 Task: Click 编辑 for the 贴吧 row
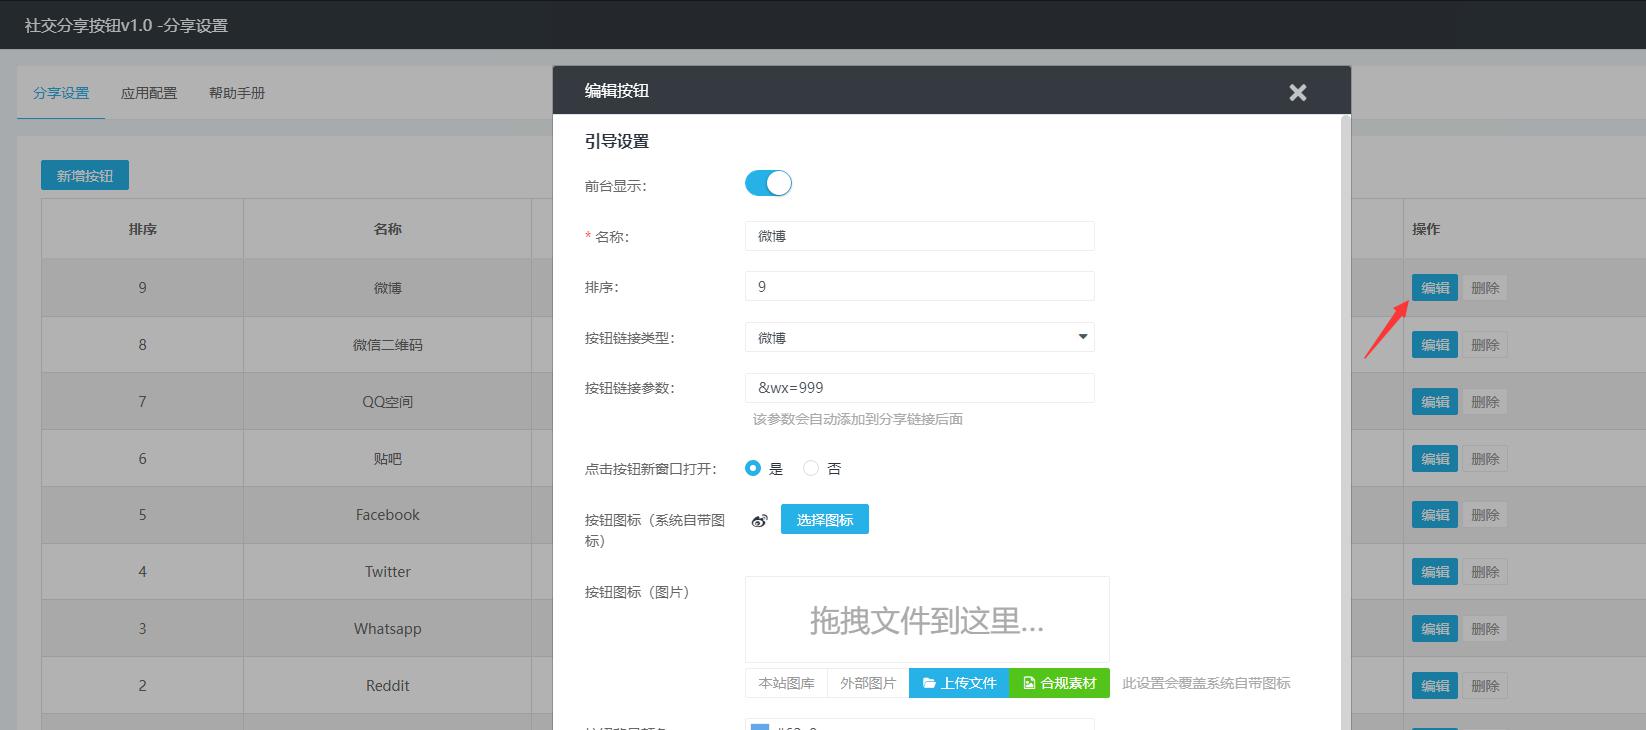point(1435,459)
